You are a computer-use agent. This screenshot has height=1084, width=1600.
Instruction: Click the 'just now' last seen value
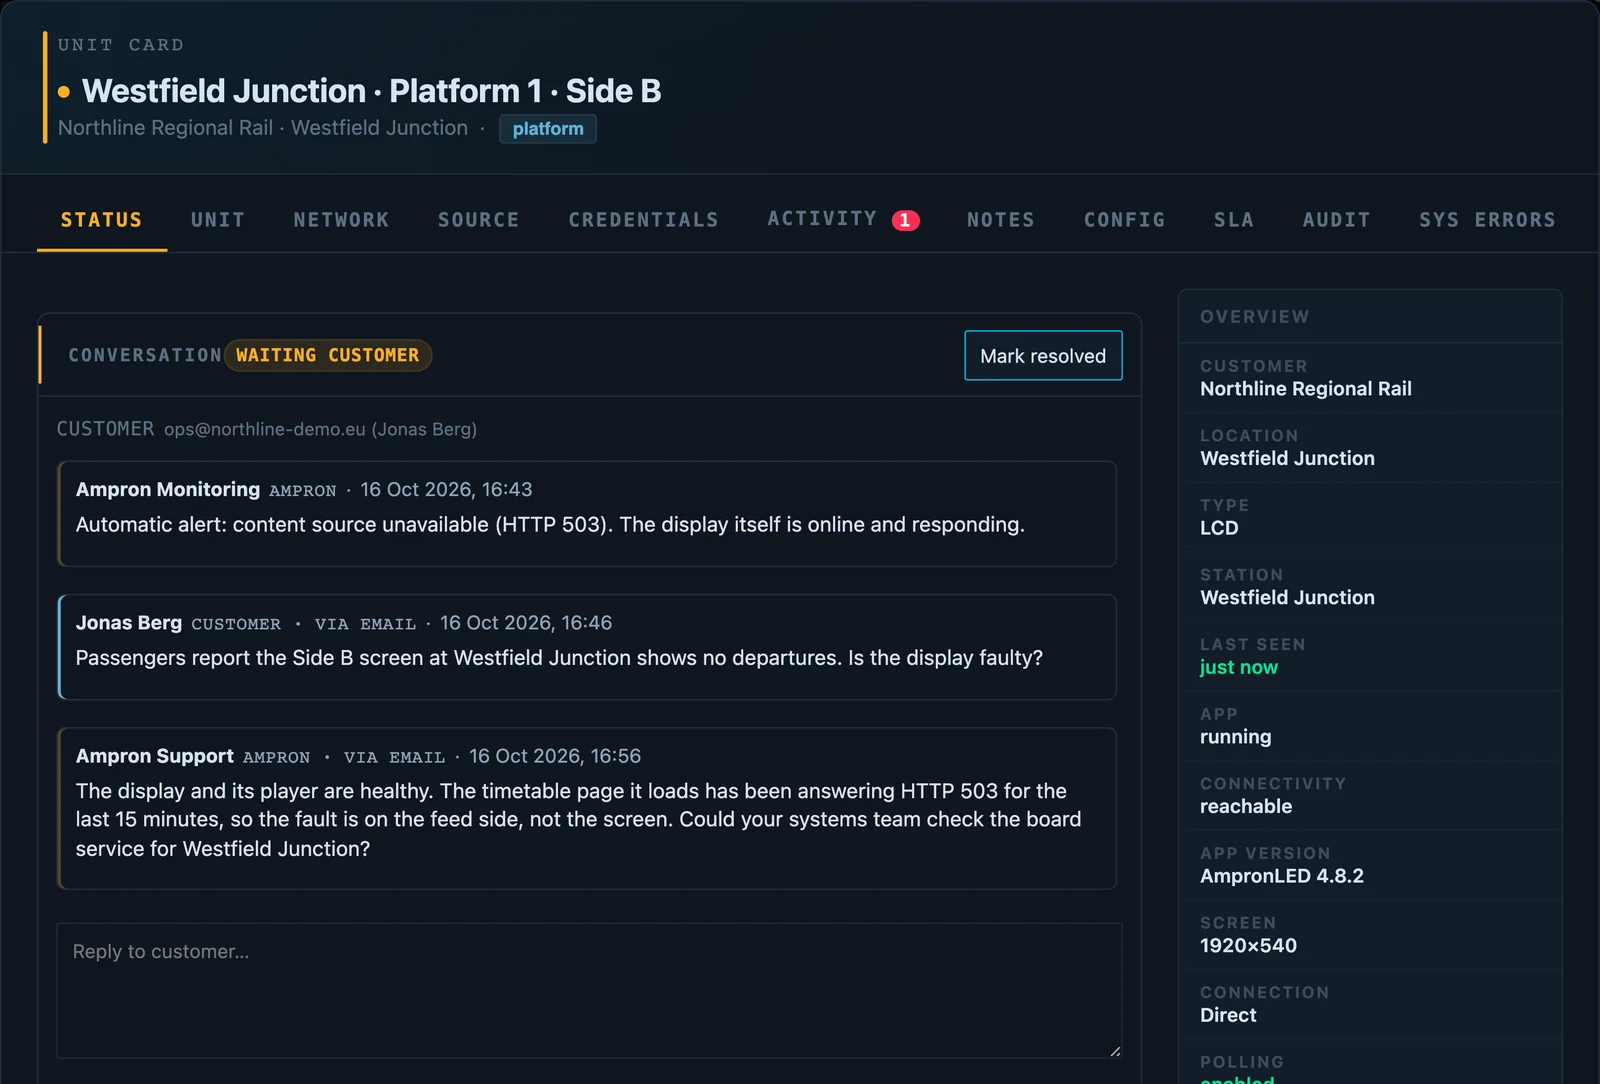[x=1239, y=667]
